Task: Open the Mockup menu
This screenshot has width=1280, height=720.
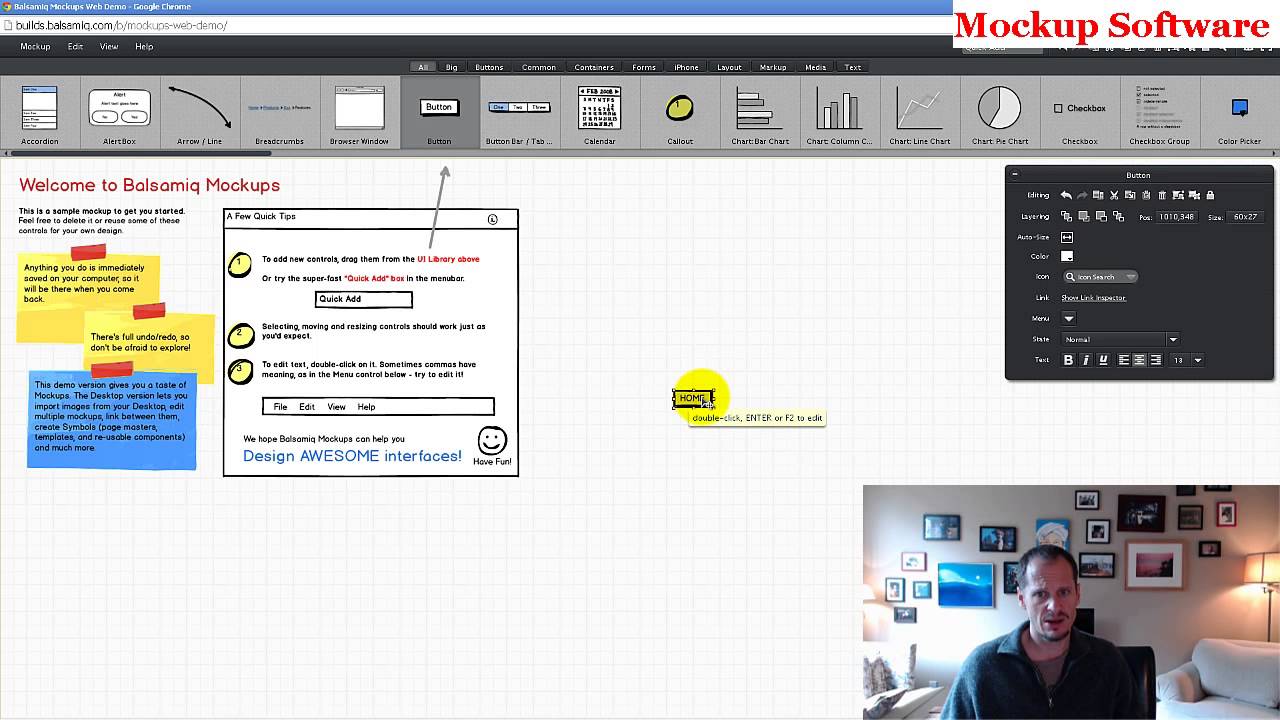Action: point(35,47)
